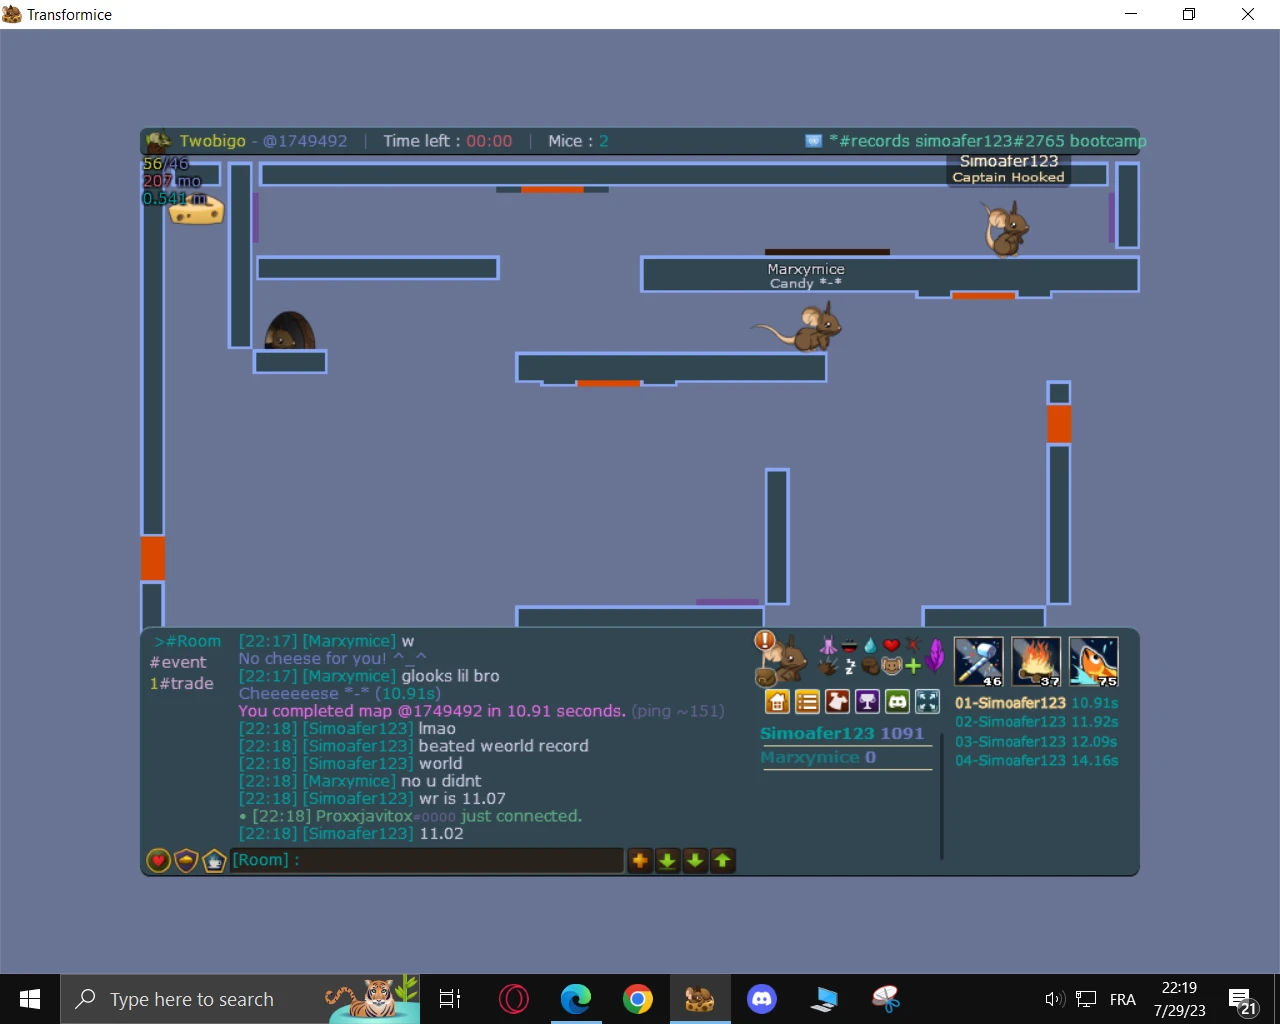1280x1024 pixels.
Task: Click the 02-Simoafer123 11.92s record entry
Action: 1036,722
